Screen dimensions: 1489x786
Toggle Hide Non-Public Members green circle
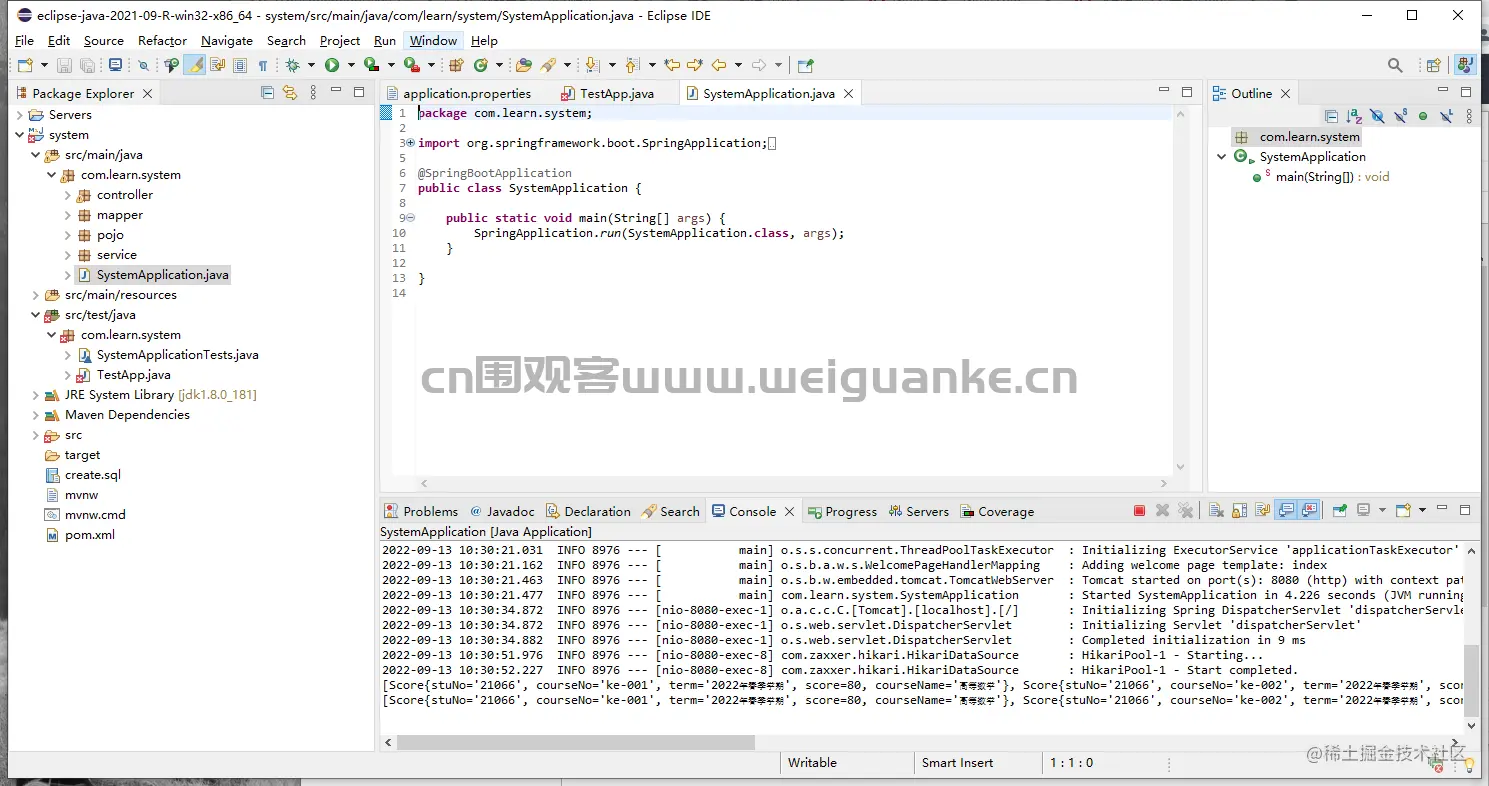coord(1423,116)
